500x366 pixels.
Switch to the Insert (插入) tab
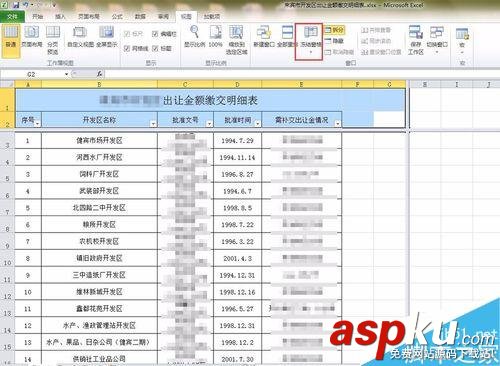(x=60, y=16)
